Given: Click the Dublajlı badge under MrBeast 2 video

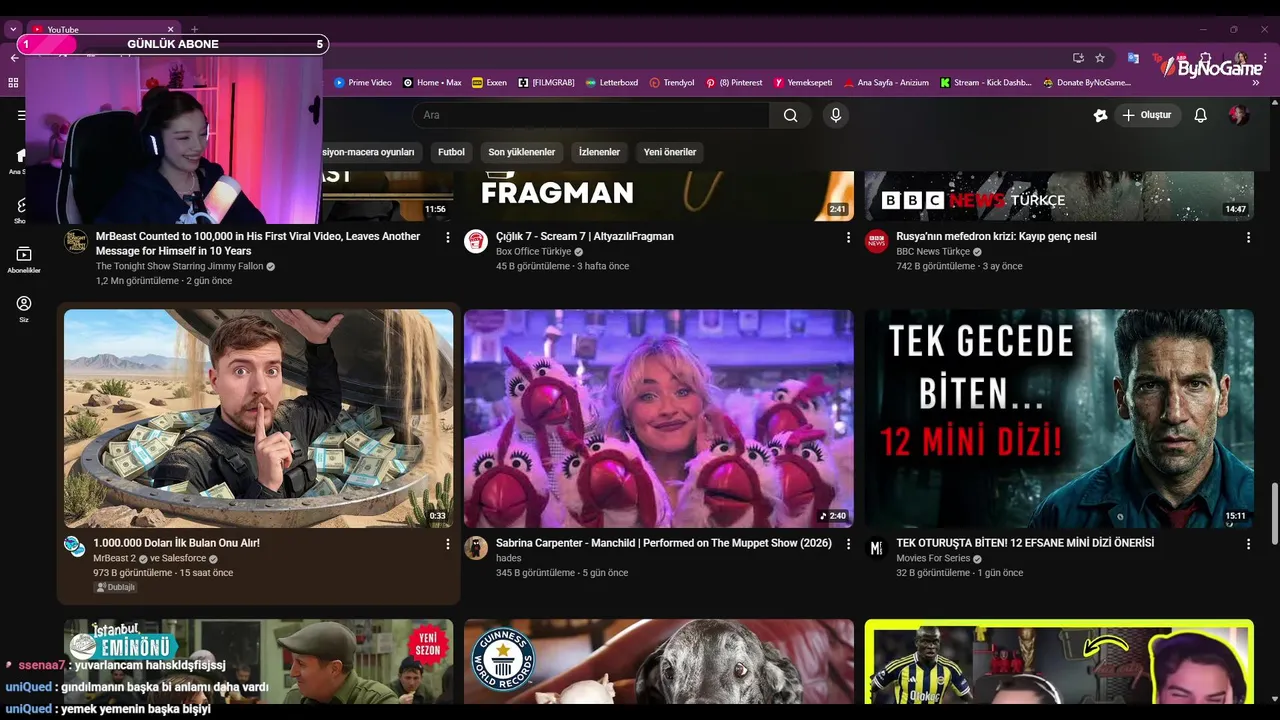Looking at the screenshot, I should [116, 587].
